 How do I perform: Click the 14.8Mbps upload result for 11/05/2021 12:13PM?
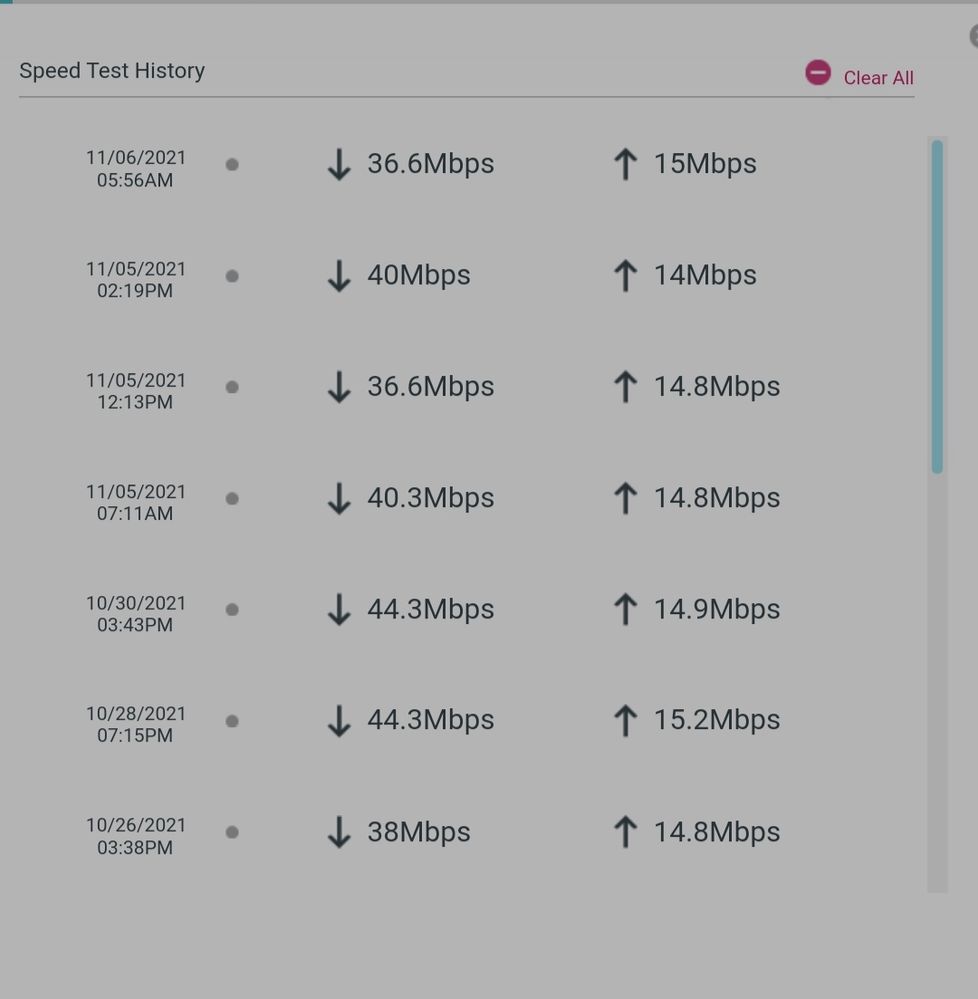click(717, 387)
